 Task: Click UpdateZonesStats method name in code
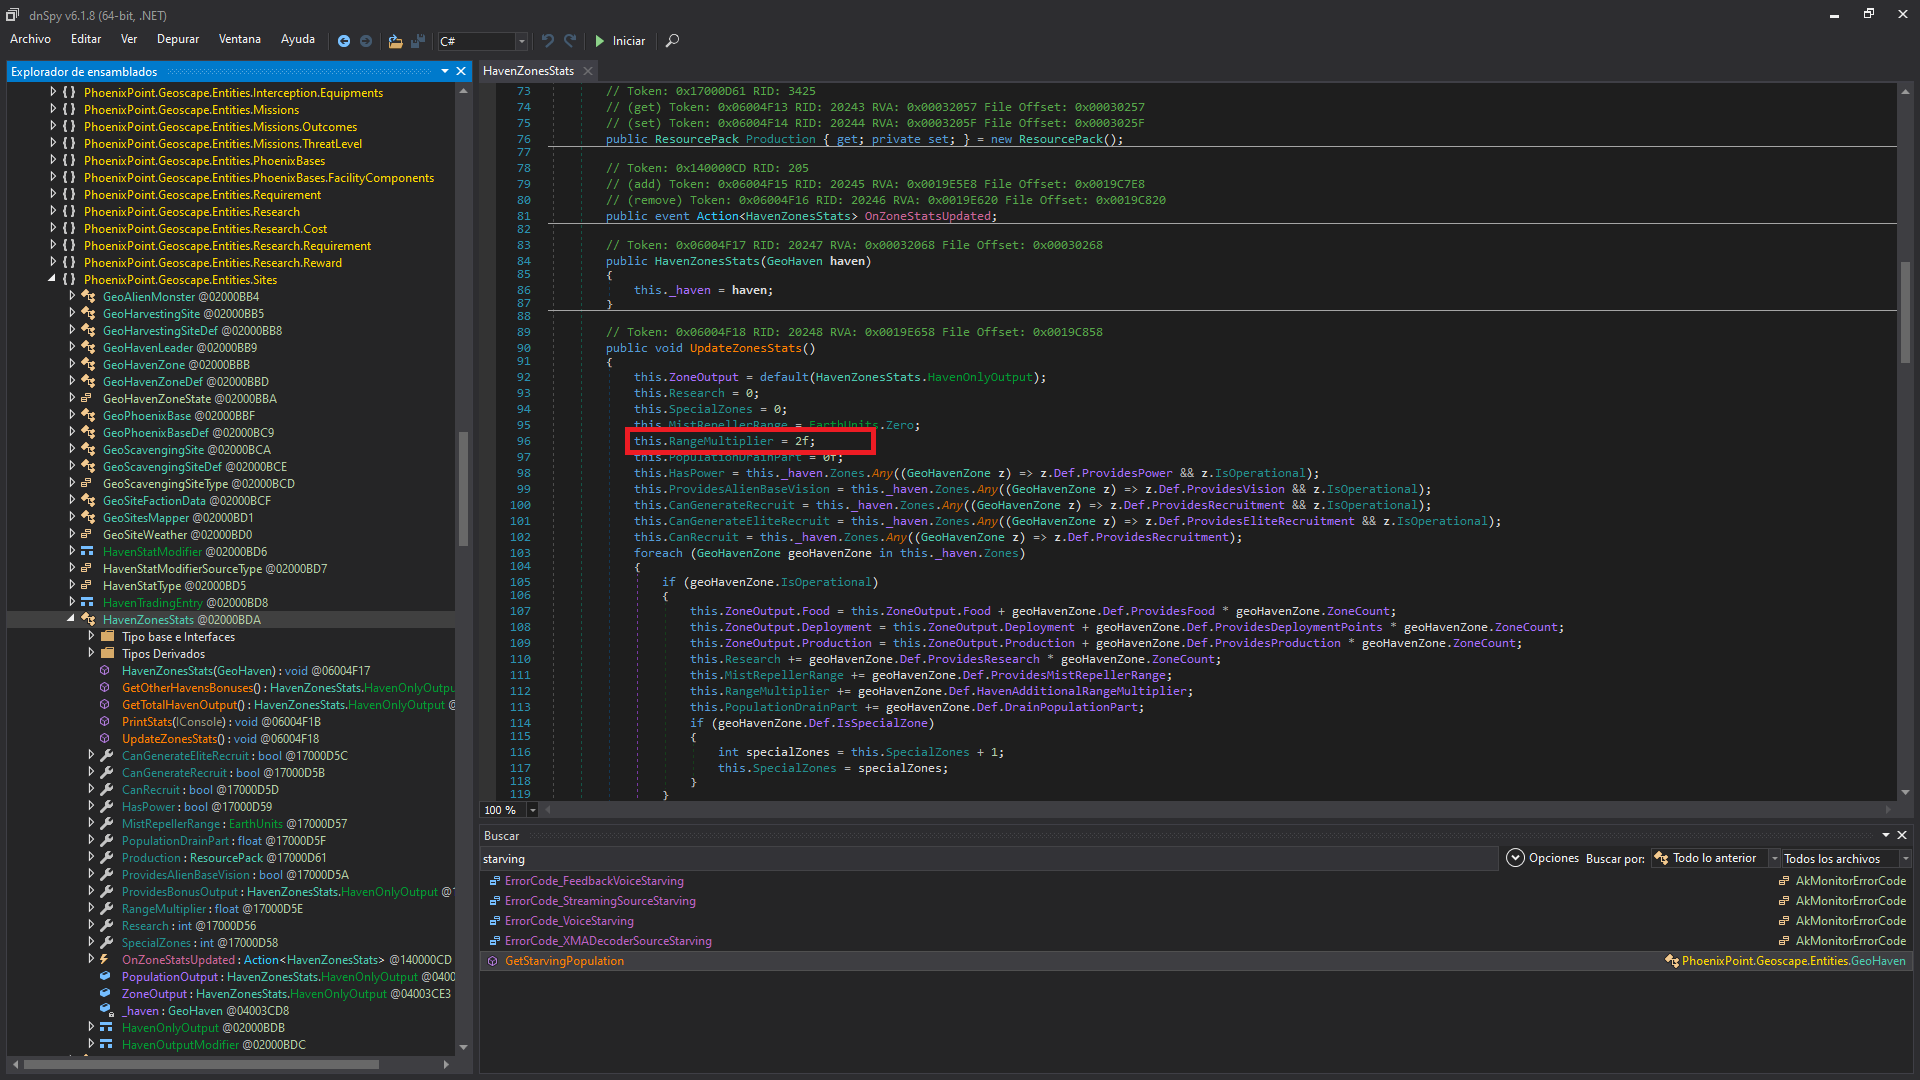click(746, 348)
